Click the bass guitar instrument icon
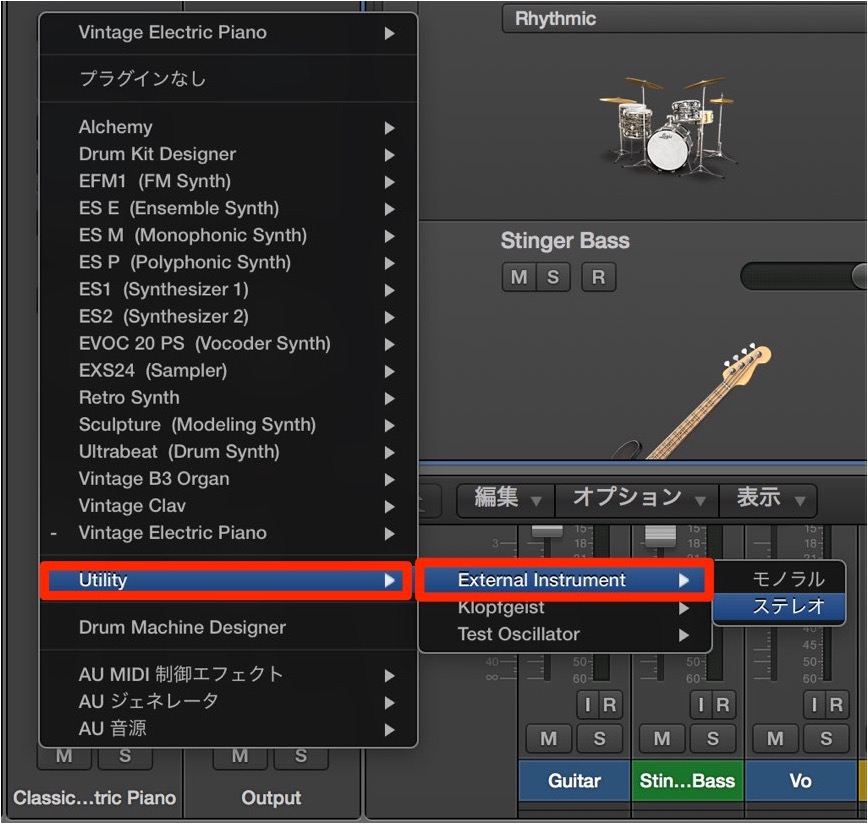Image resolution: width=868 pixels, height=824 pixels. click(694, 402)
